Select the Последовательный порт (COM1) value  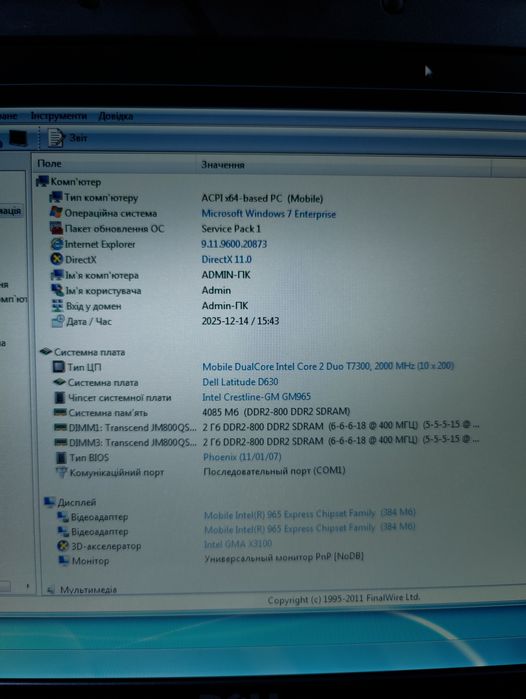coord(274,471)
